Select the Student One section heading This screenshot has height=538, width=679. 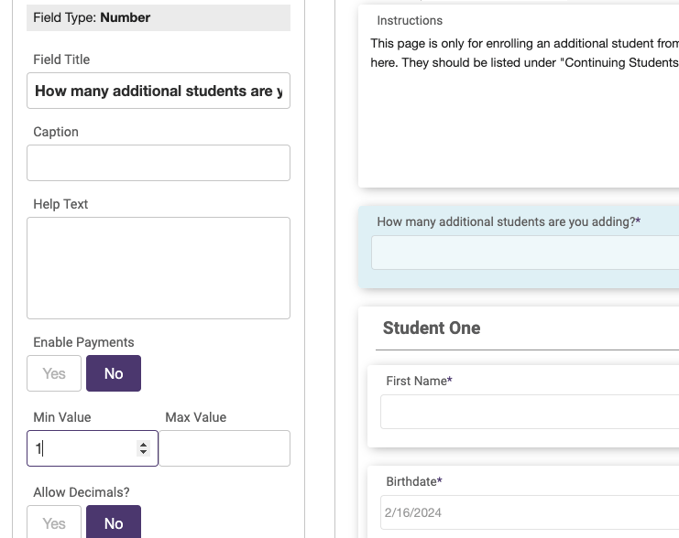431,328
